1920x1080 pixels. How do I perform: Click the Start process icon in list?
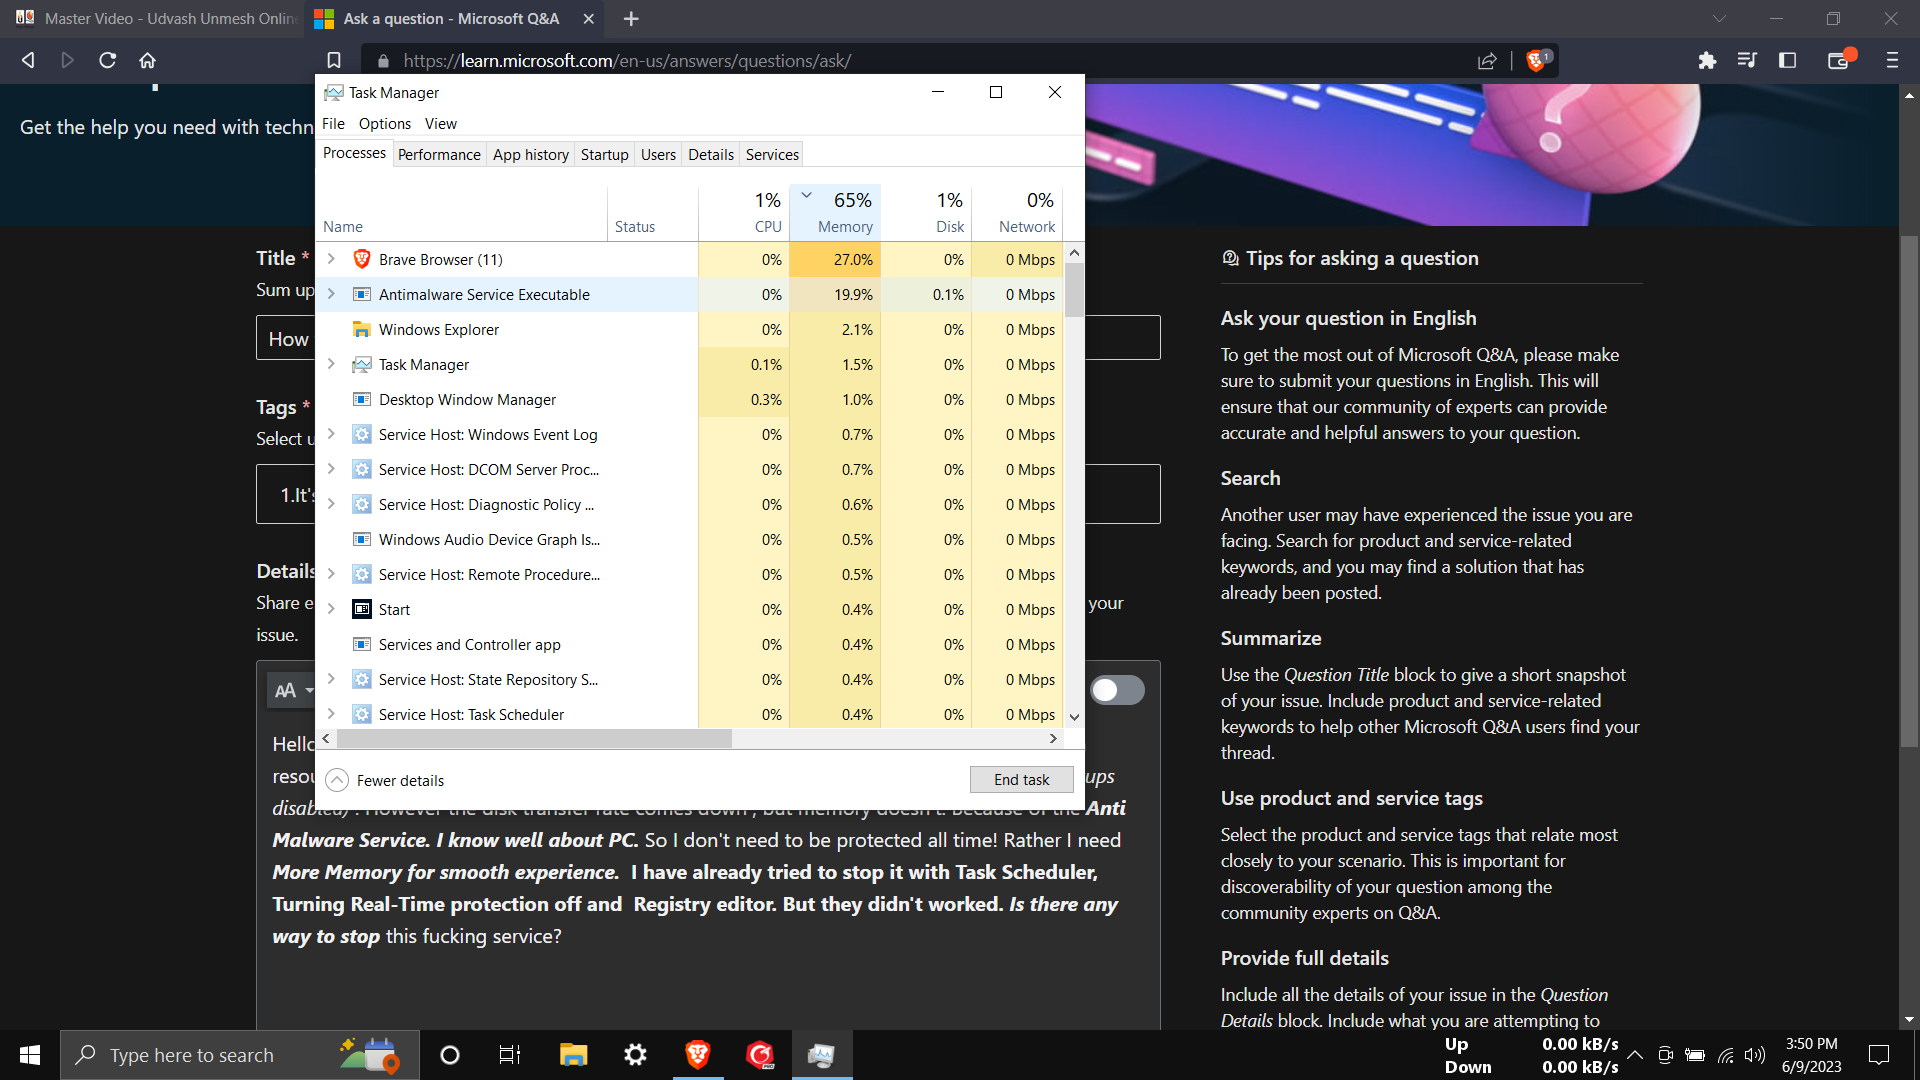pyautogui.click(x=362, y=609)
